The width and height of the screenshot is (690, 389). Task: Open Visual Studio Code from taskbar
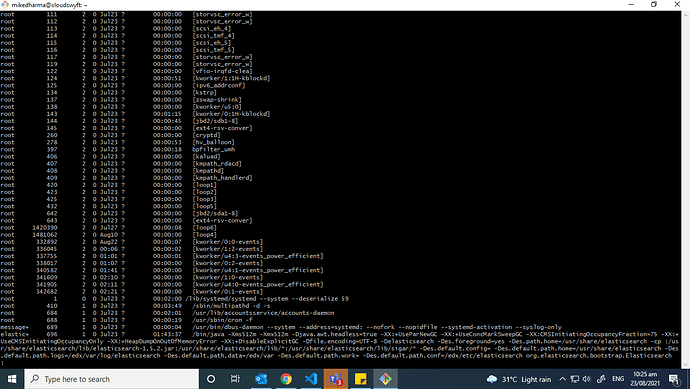(311, 379)
